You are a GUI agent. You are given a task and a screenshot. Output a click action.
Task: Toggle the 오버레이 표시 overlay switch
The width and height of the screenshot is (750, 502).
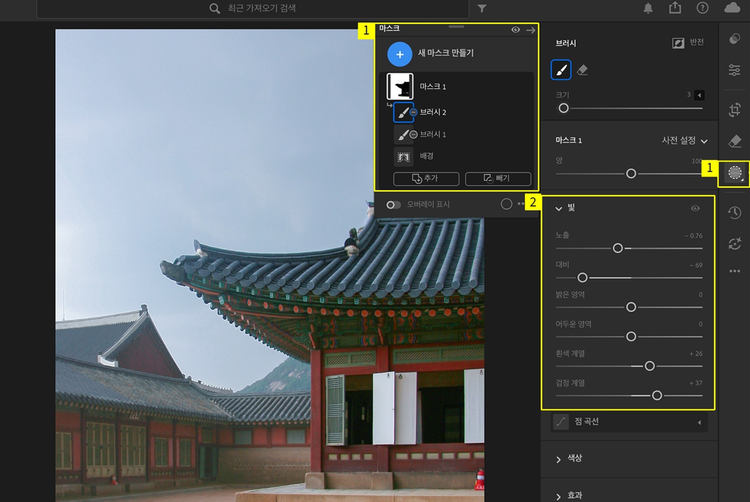point(393,205)
